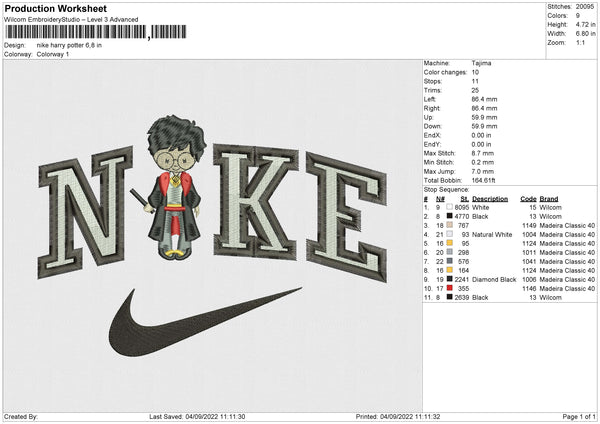
Task: Click the Production Worksheet title
Action: click(55, 8)
